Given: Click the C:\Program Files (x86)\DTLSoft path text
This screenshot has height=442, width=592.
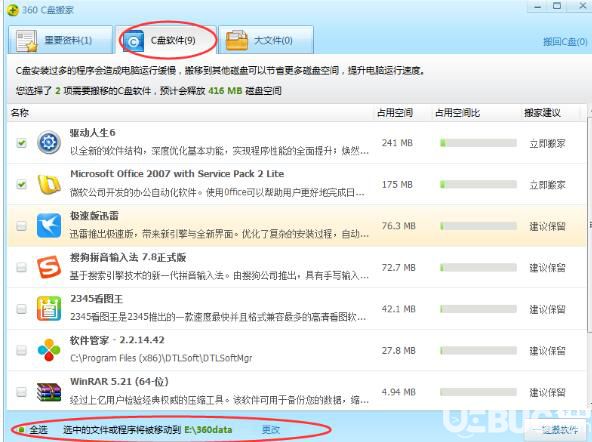Looking at the screenshot, I should coord(161,358).
